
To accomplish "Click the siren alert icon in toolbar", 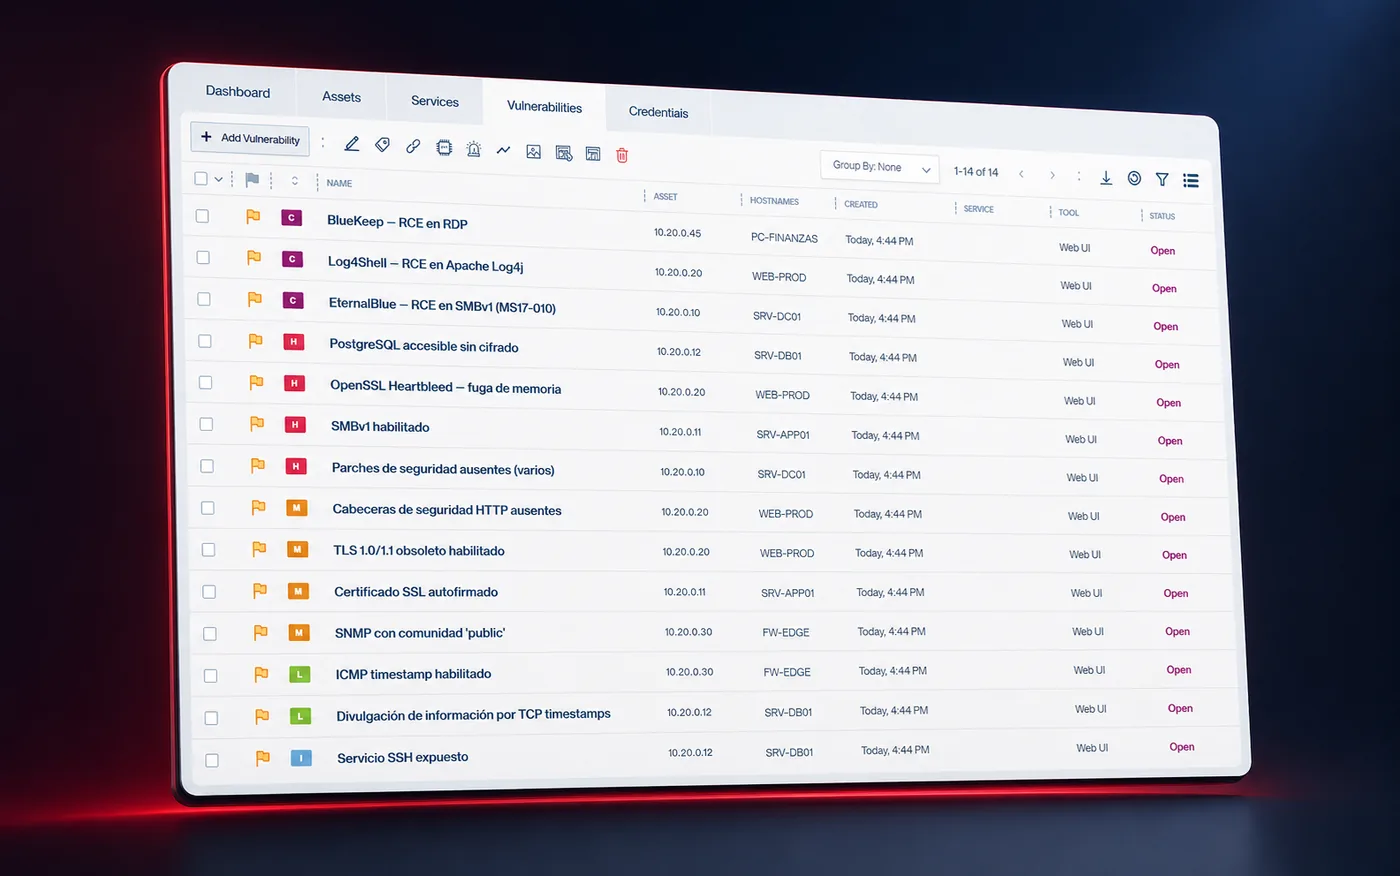I will [x=474, y=149].
